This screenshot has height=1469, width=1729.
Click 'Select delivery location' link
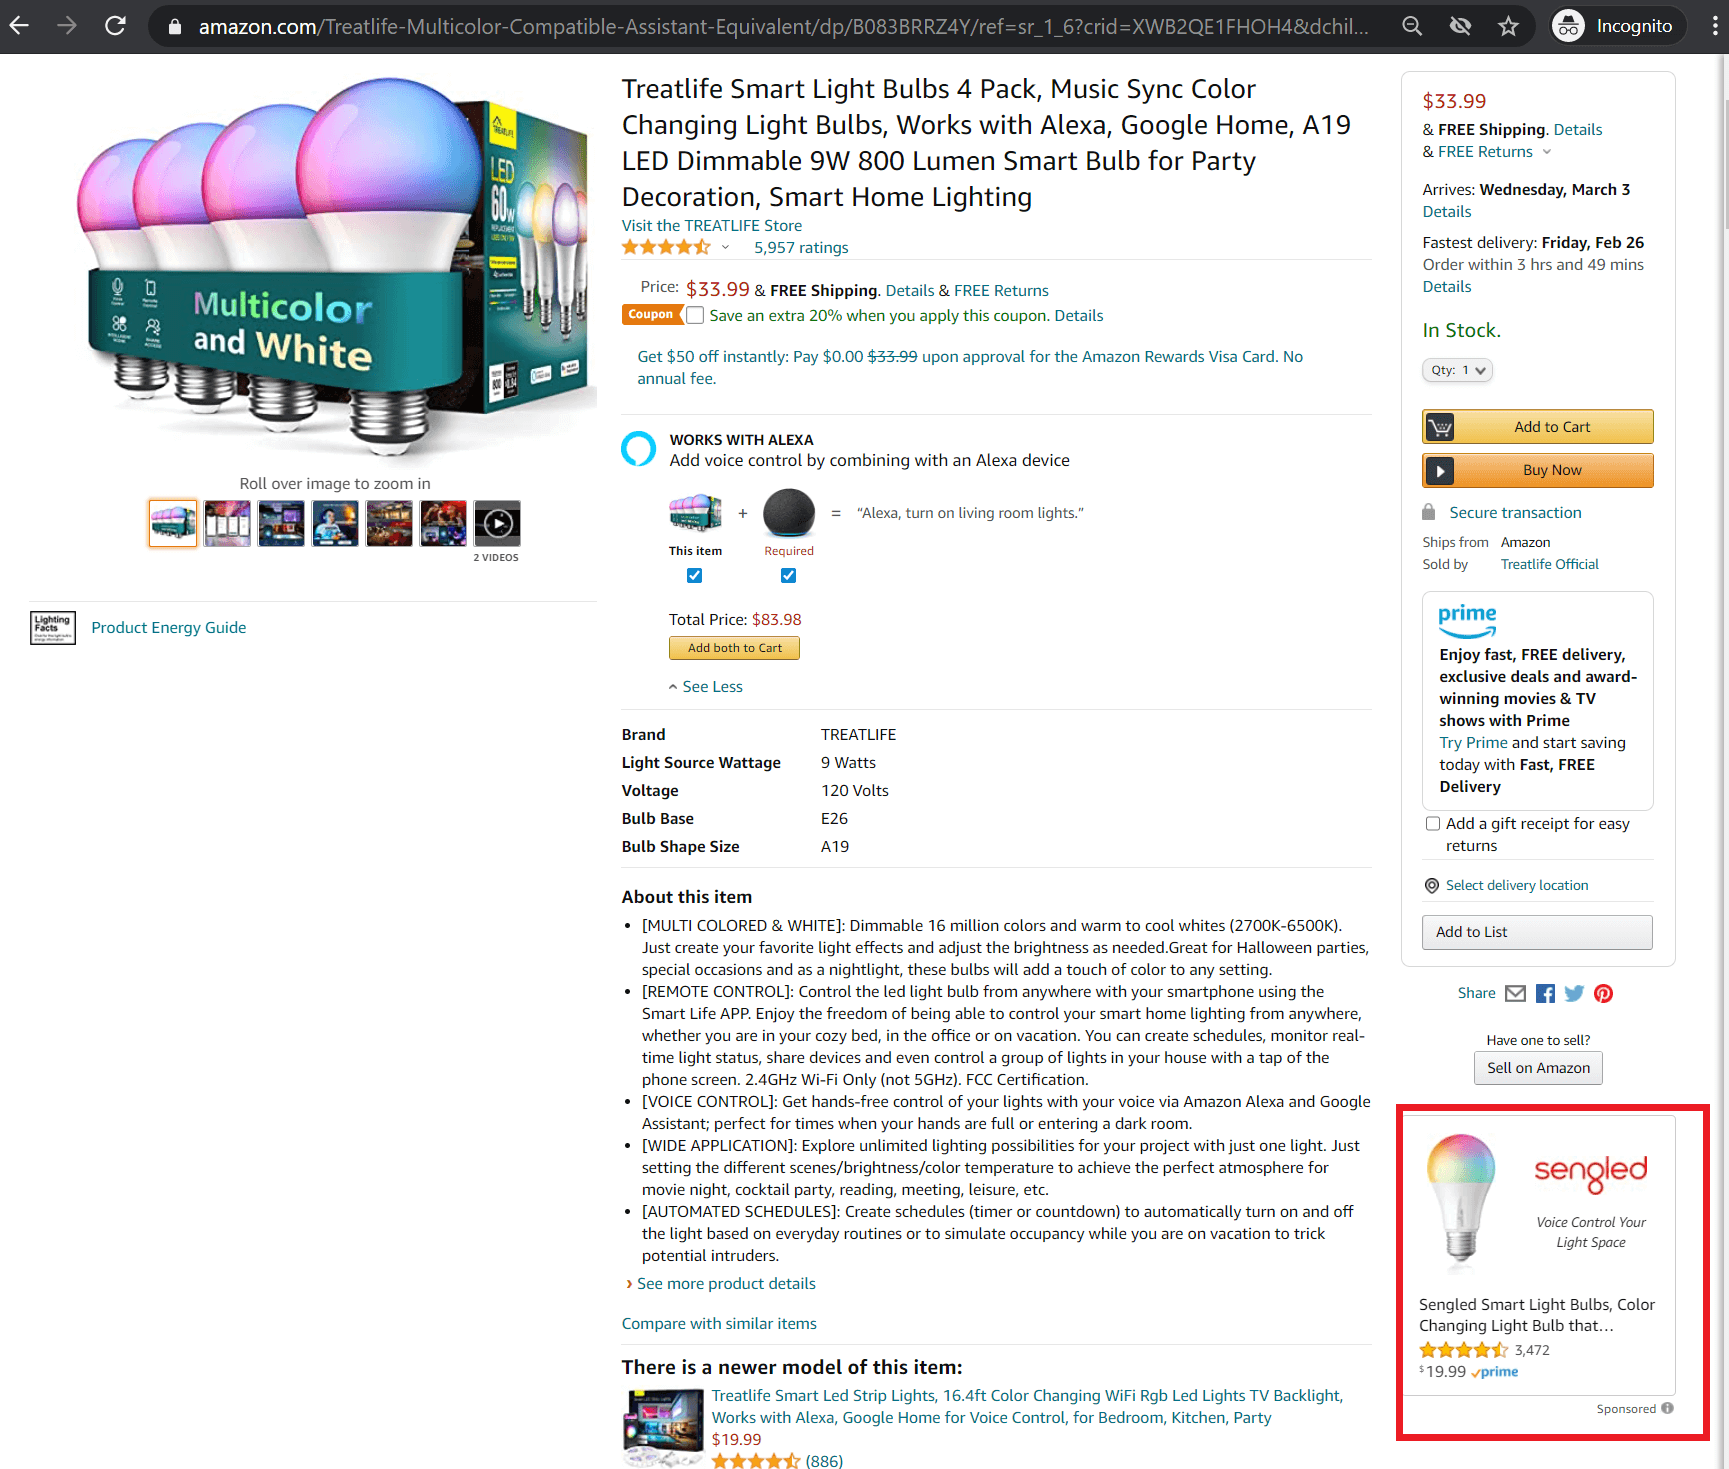coord(1517,886)
